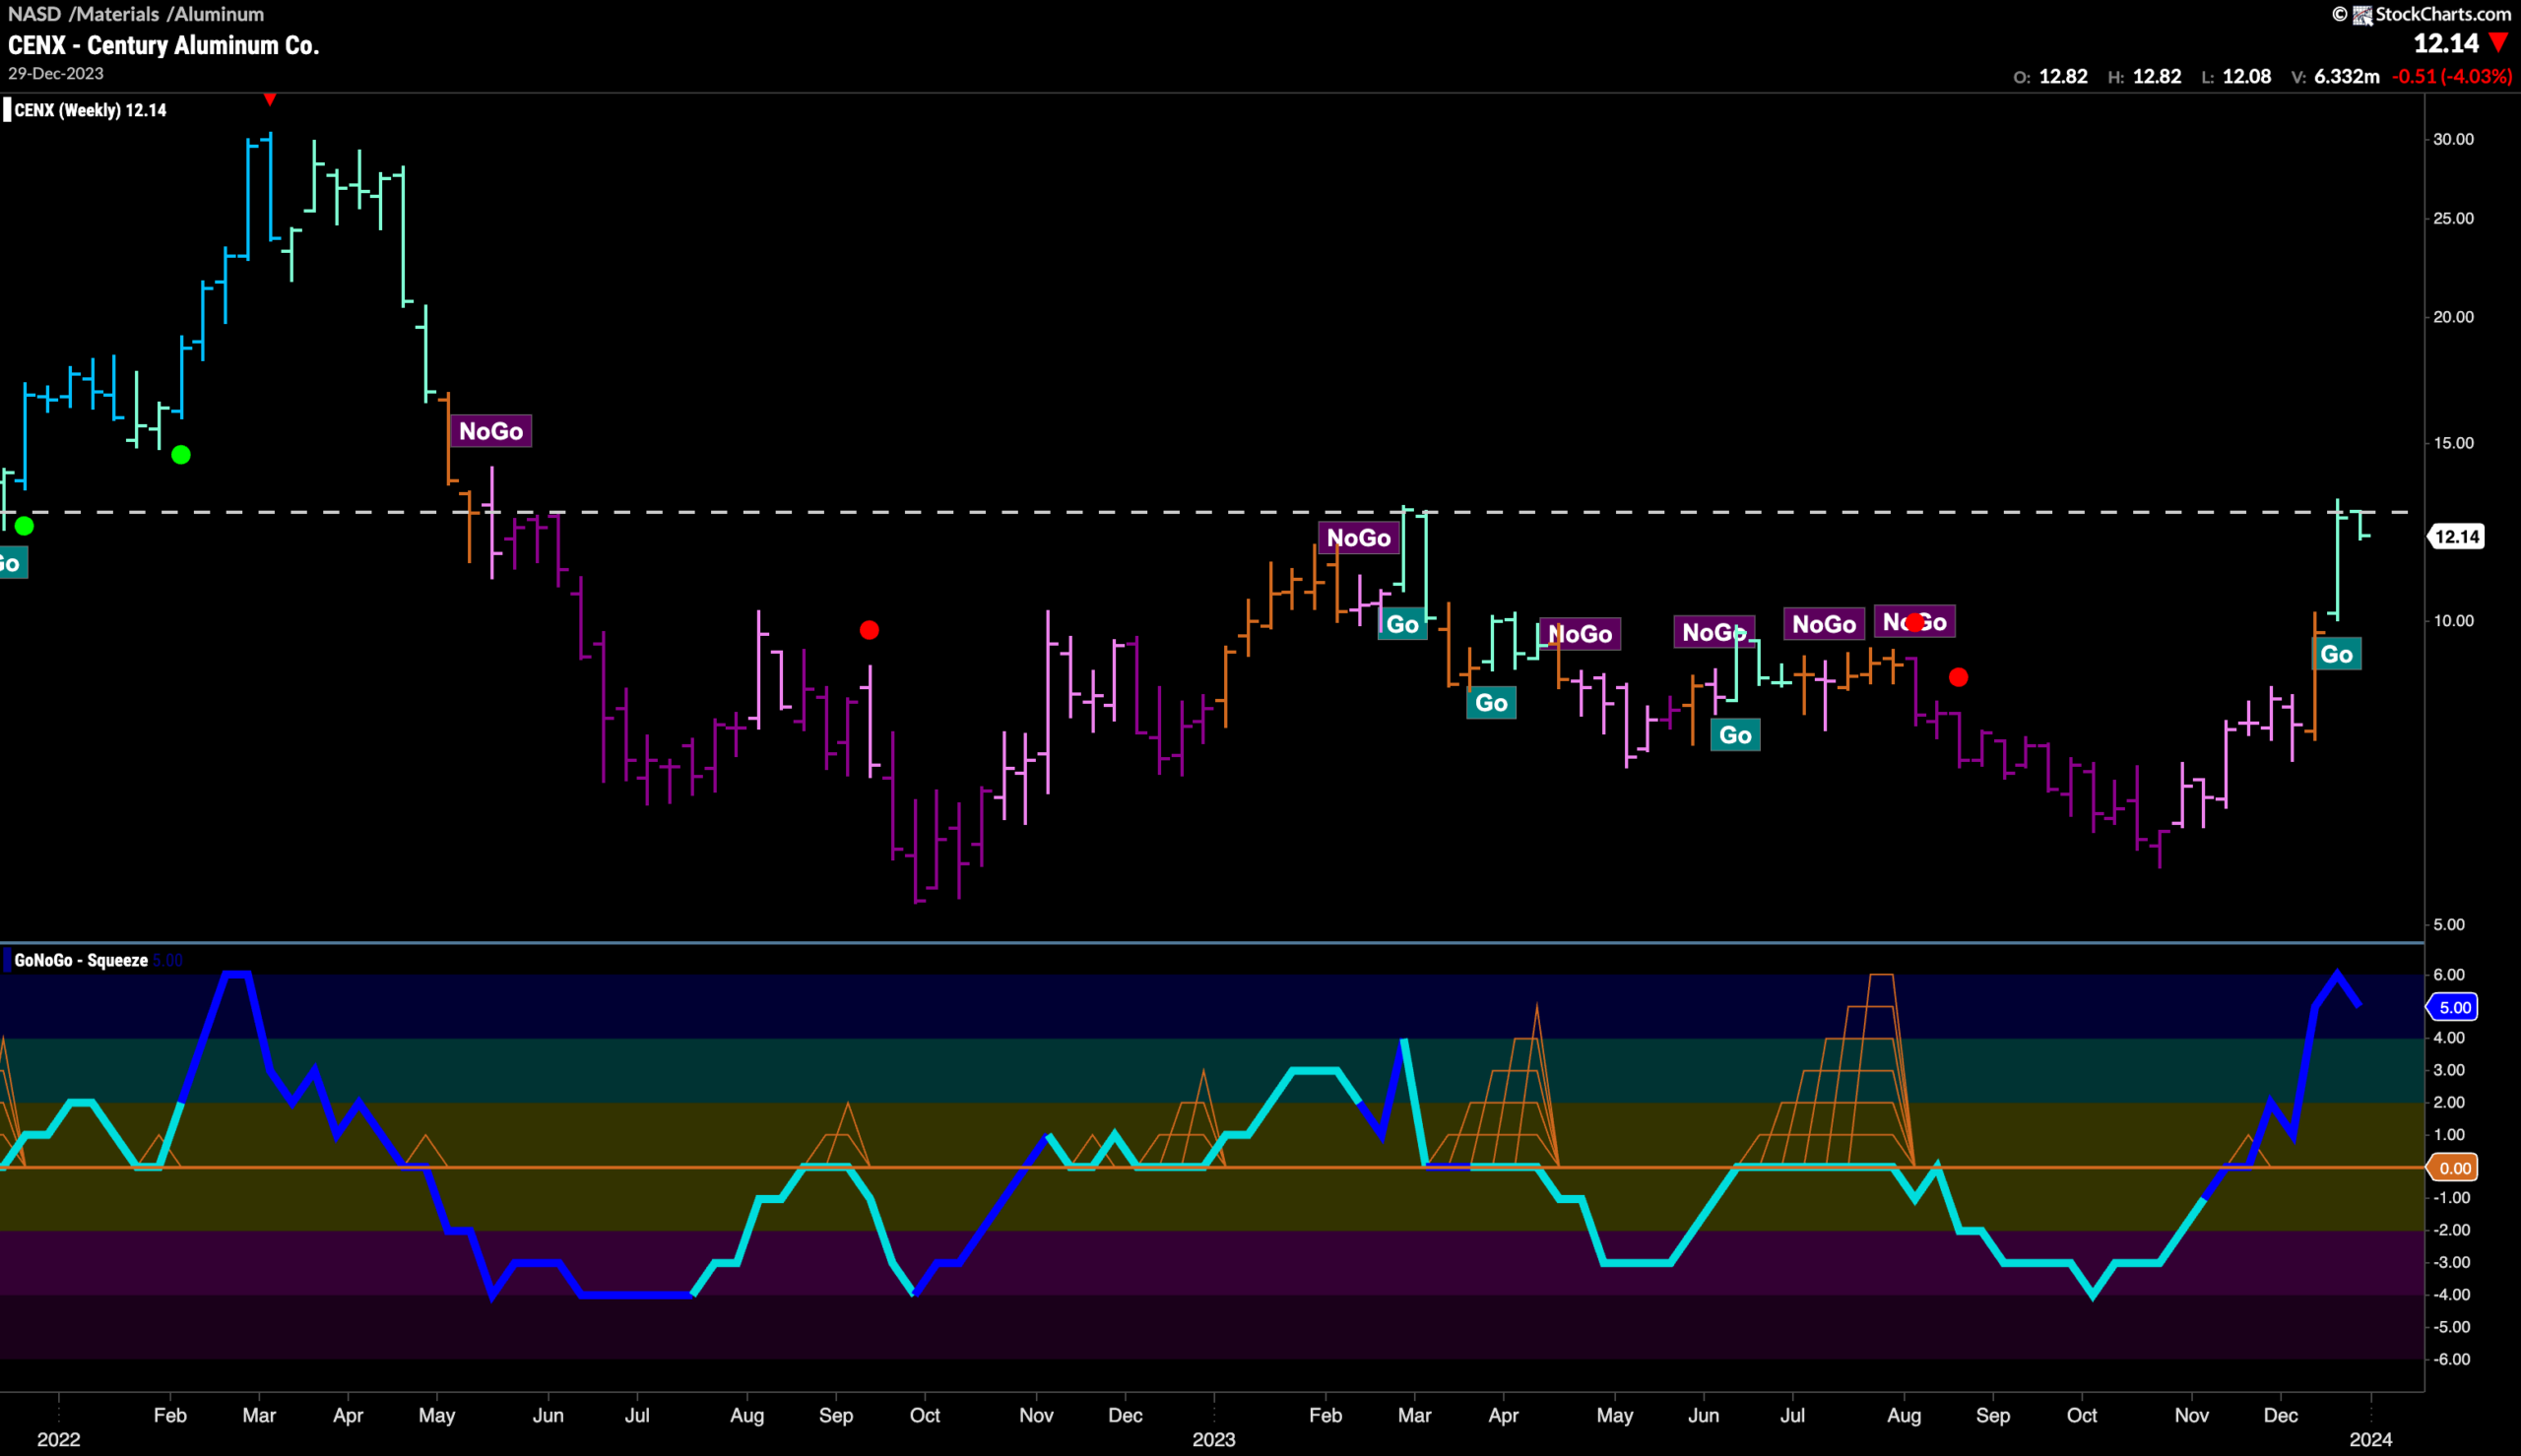Click the Feb 2023 month label on time axis

pyautogui.click(x=1325, y=1416)
